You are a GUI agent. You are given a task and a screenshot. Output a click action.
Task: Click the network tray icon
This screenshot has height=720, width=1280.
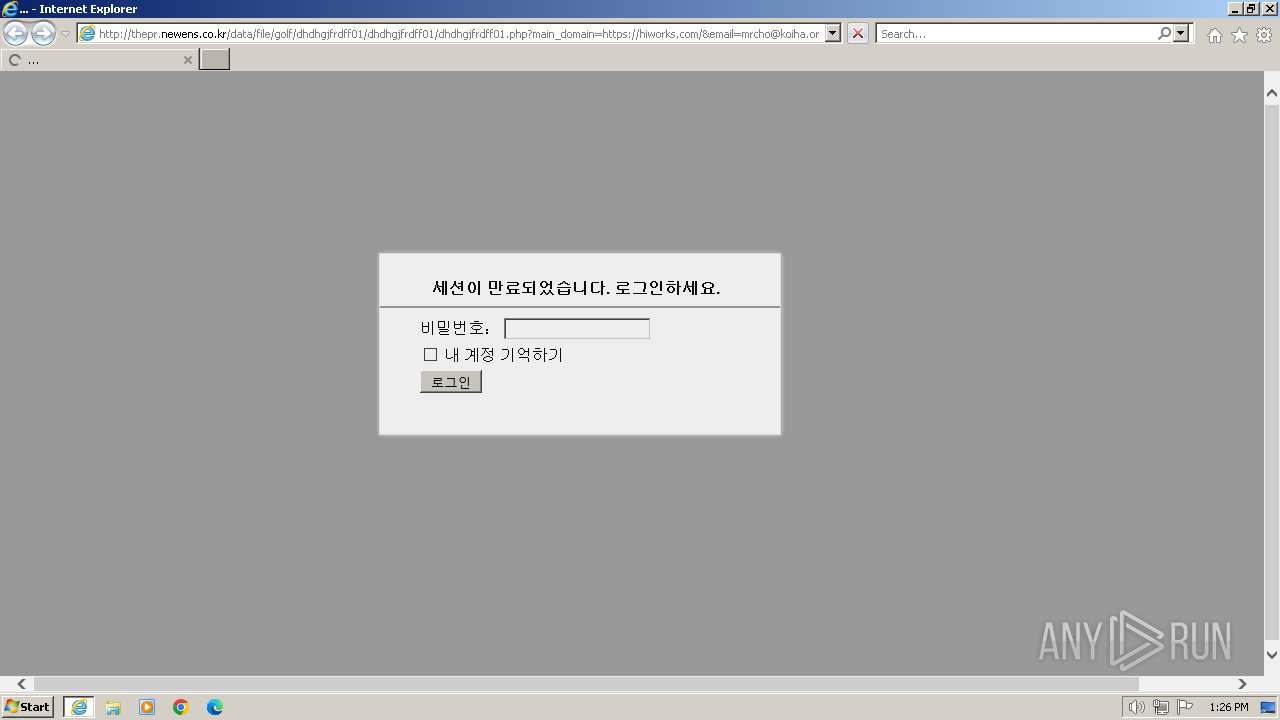[x=1160, y=707]
